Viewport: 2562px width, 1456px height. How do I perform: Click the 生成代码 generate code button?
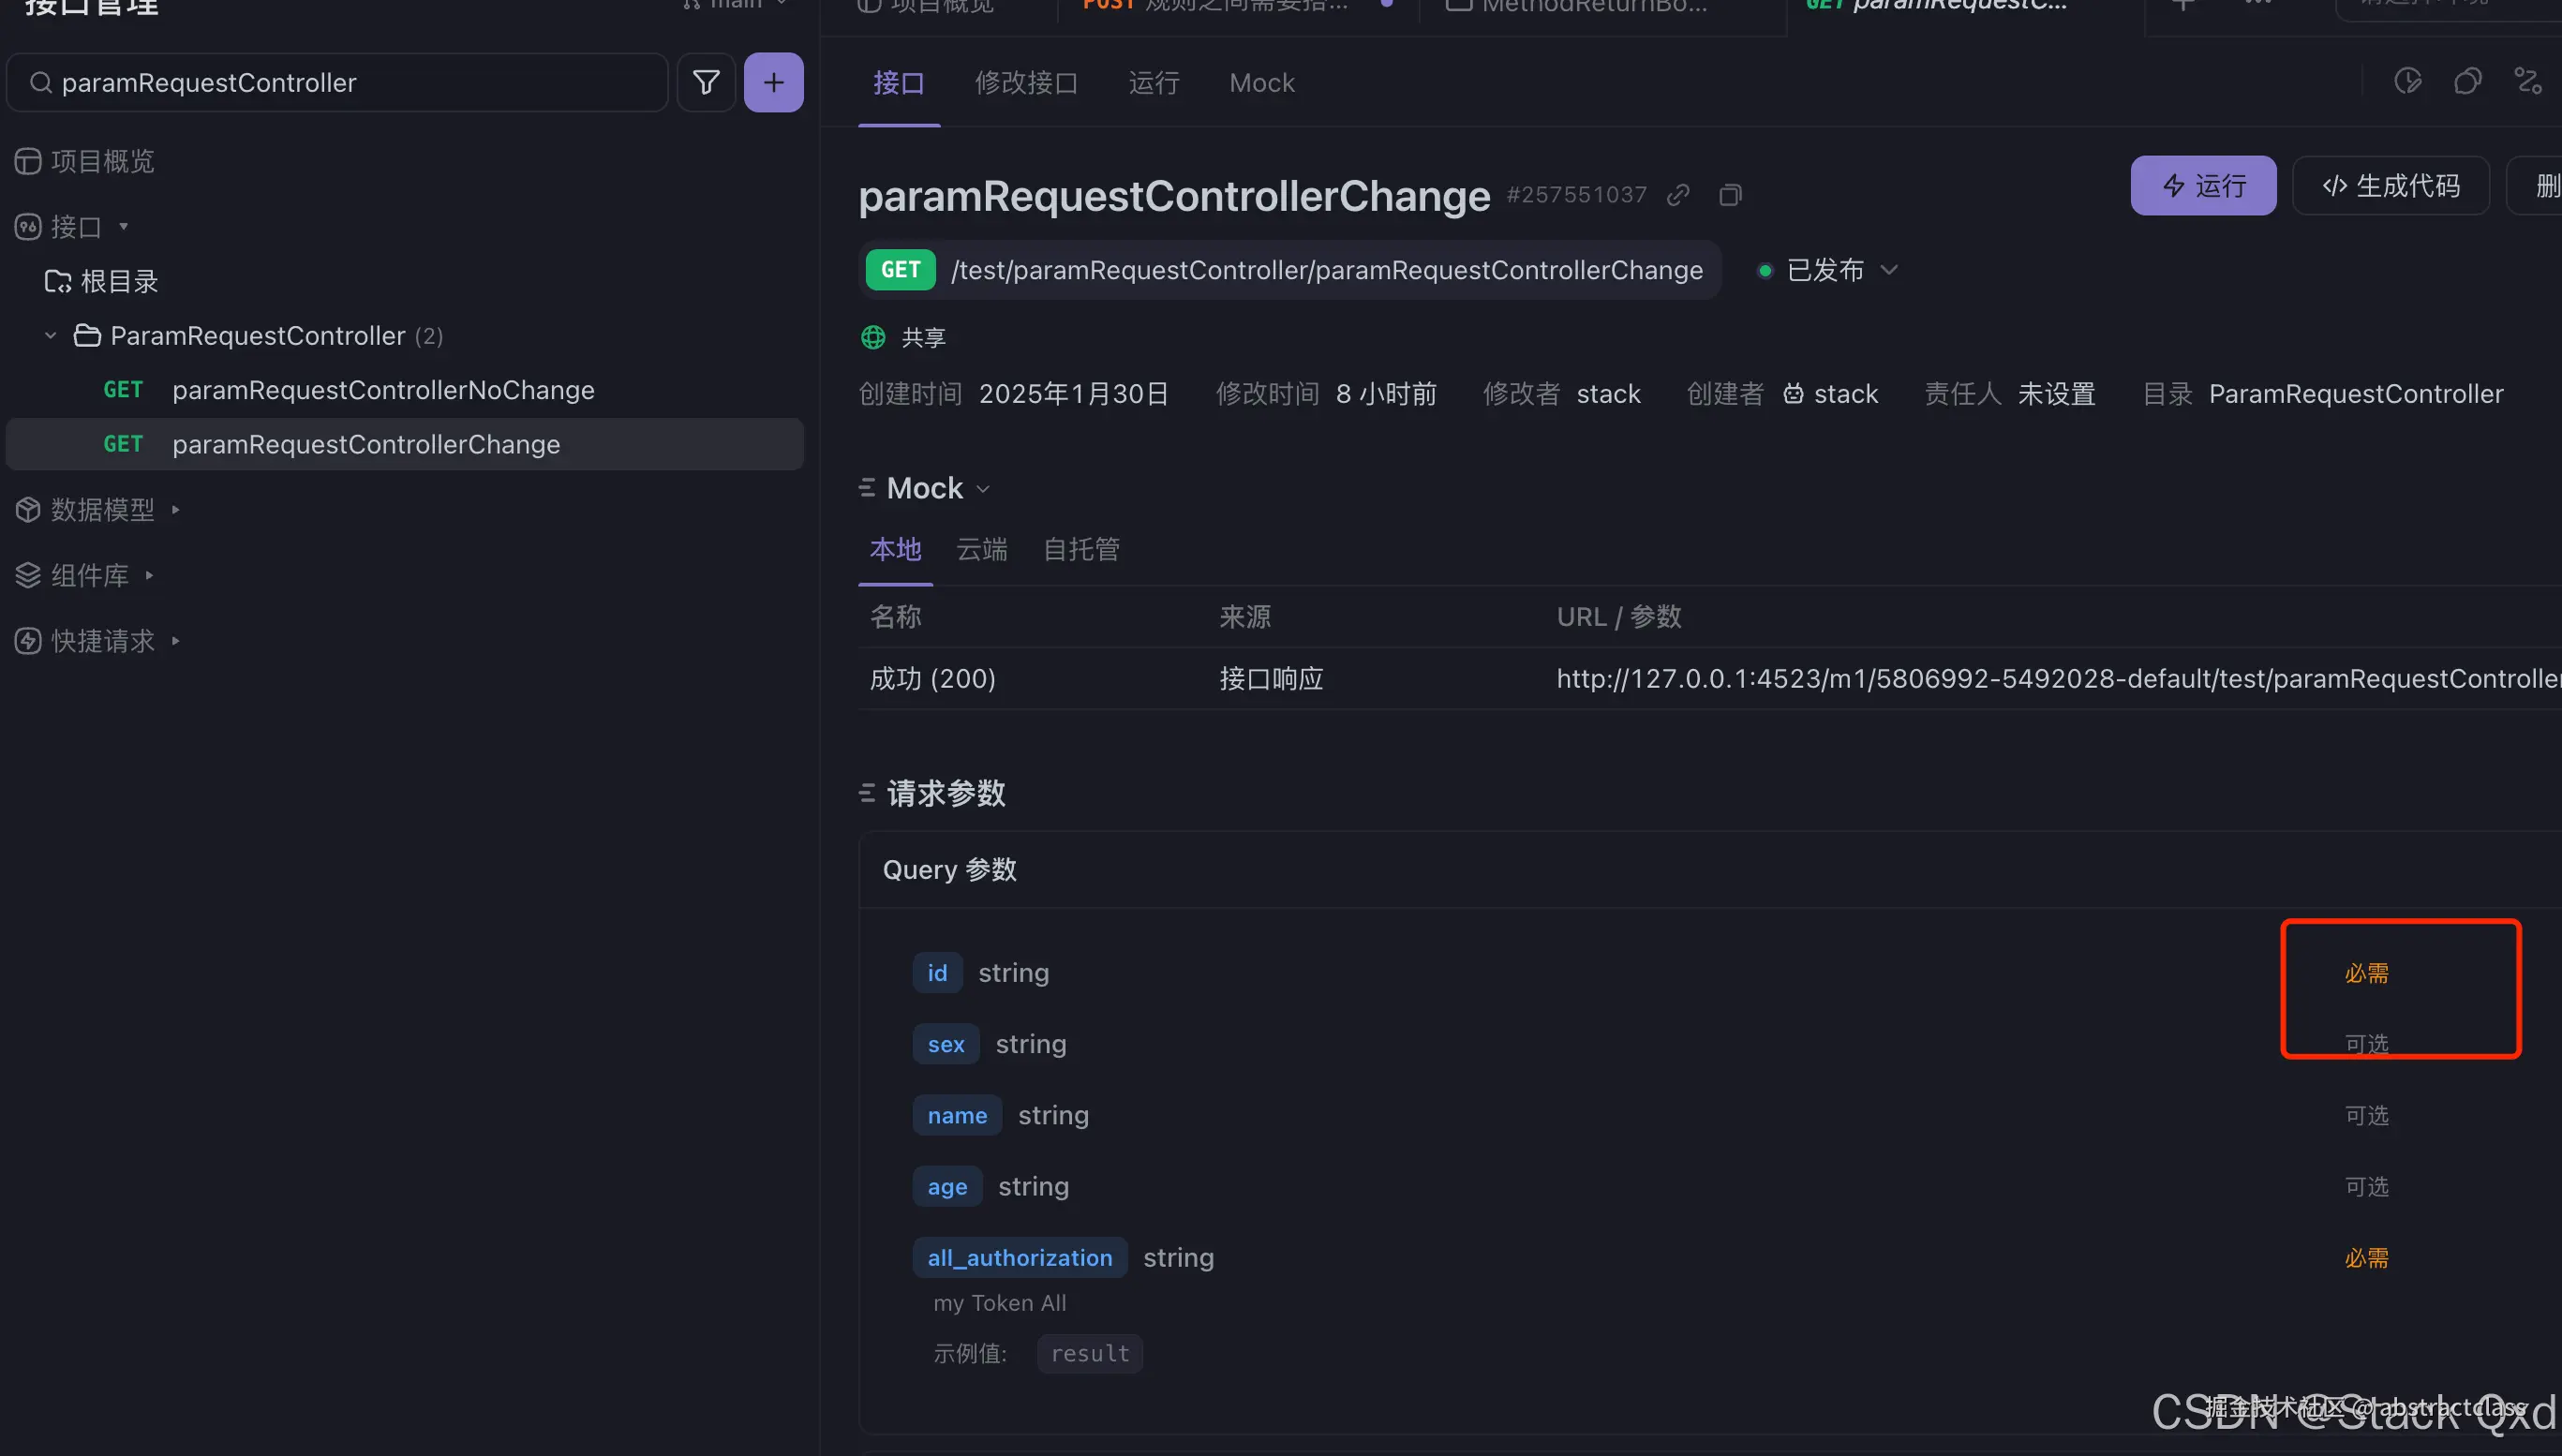pos(2390,185)
